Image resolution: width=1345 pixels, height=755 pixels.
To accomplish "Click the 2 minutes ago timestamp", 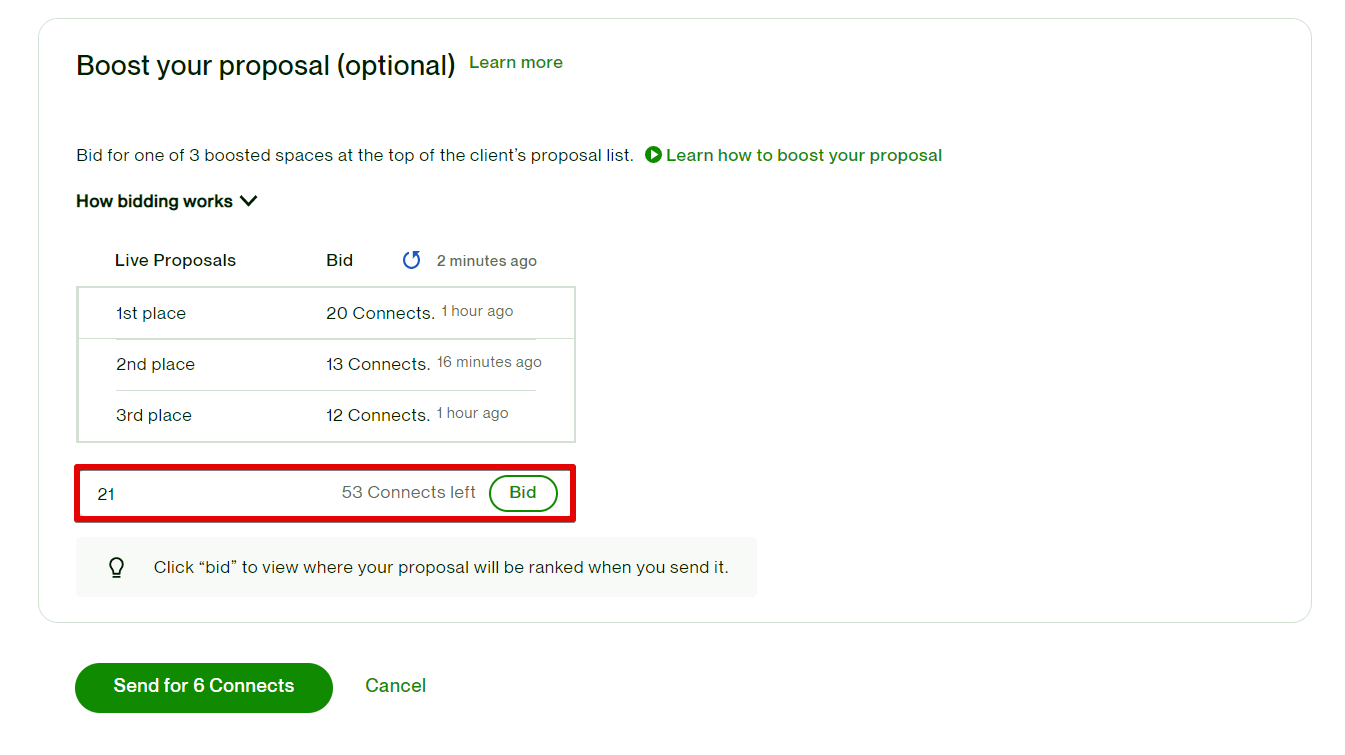I will (x=486, y=260).
